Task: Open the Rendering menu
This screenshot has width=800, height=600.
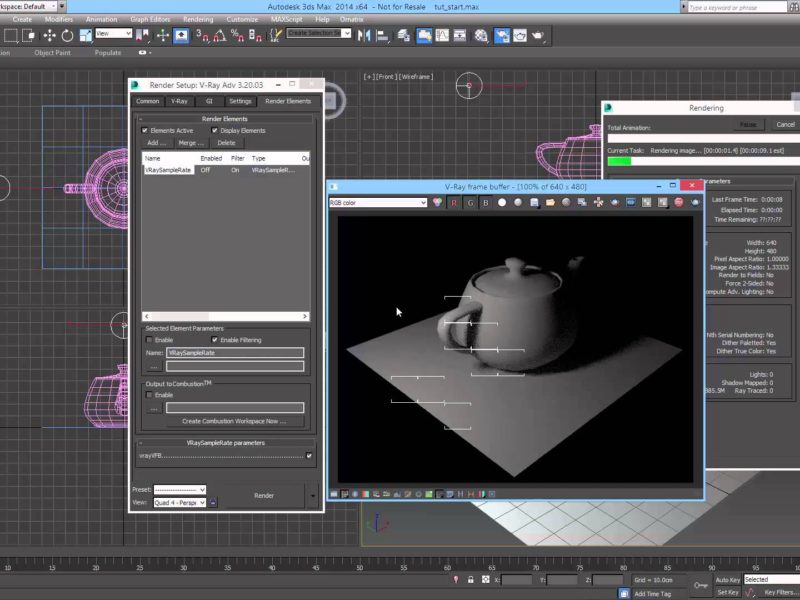Action: [198, 19]
